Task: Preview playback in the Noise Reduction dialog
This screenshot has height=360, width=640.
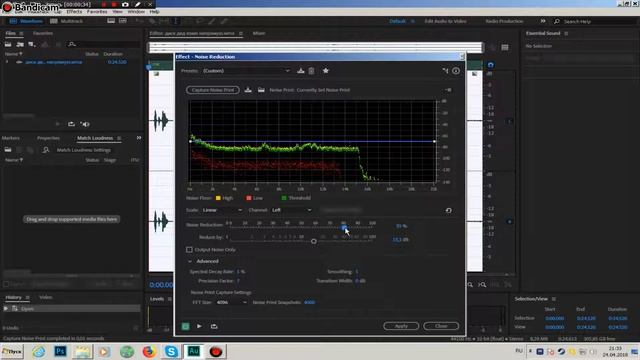Action: click(x=199, y=326)
